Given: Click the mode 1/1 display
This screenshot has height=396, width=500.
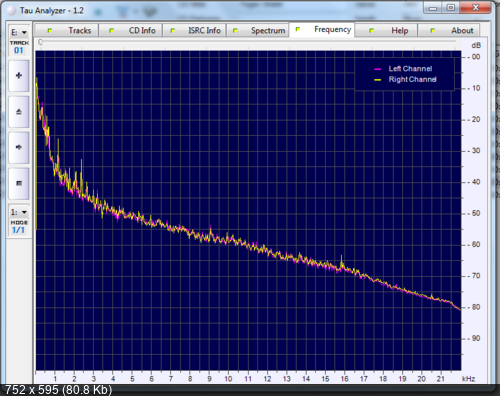Looking at the screenshot, I should coord(19,230).
